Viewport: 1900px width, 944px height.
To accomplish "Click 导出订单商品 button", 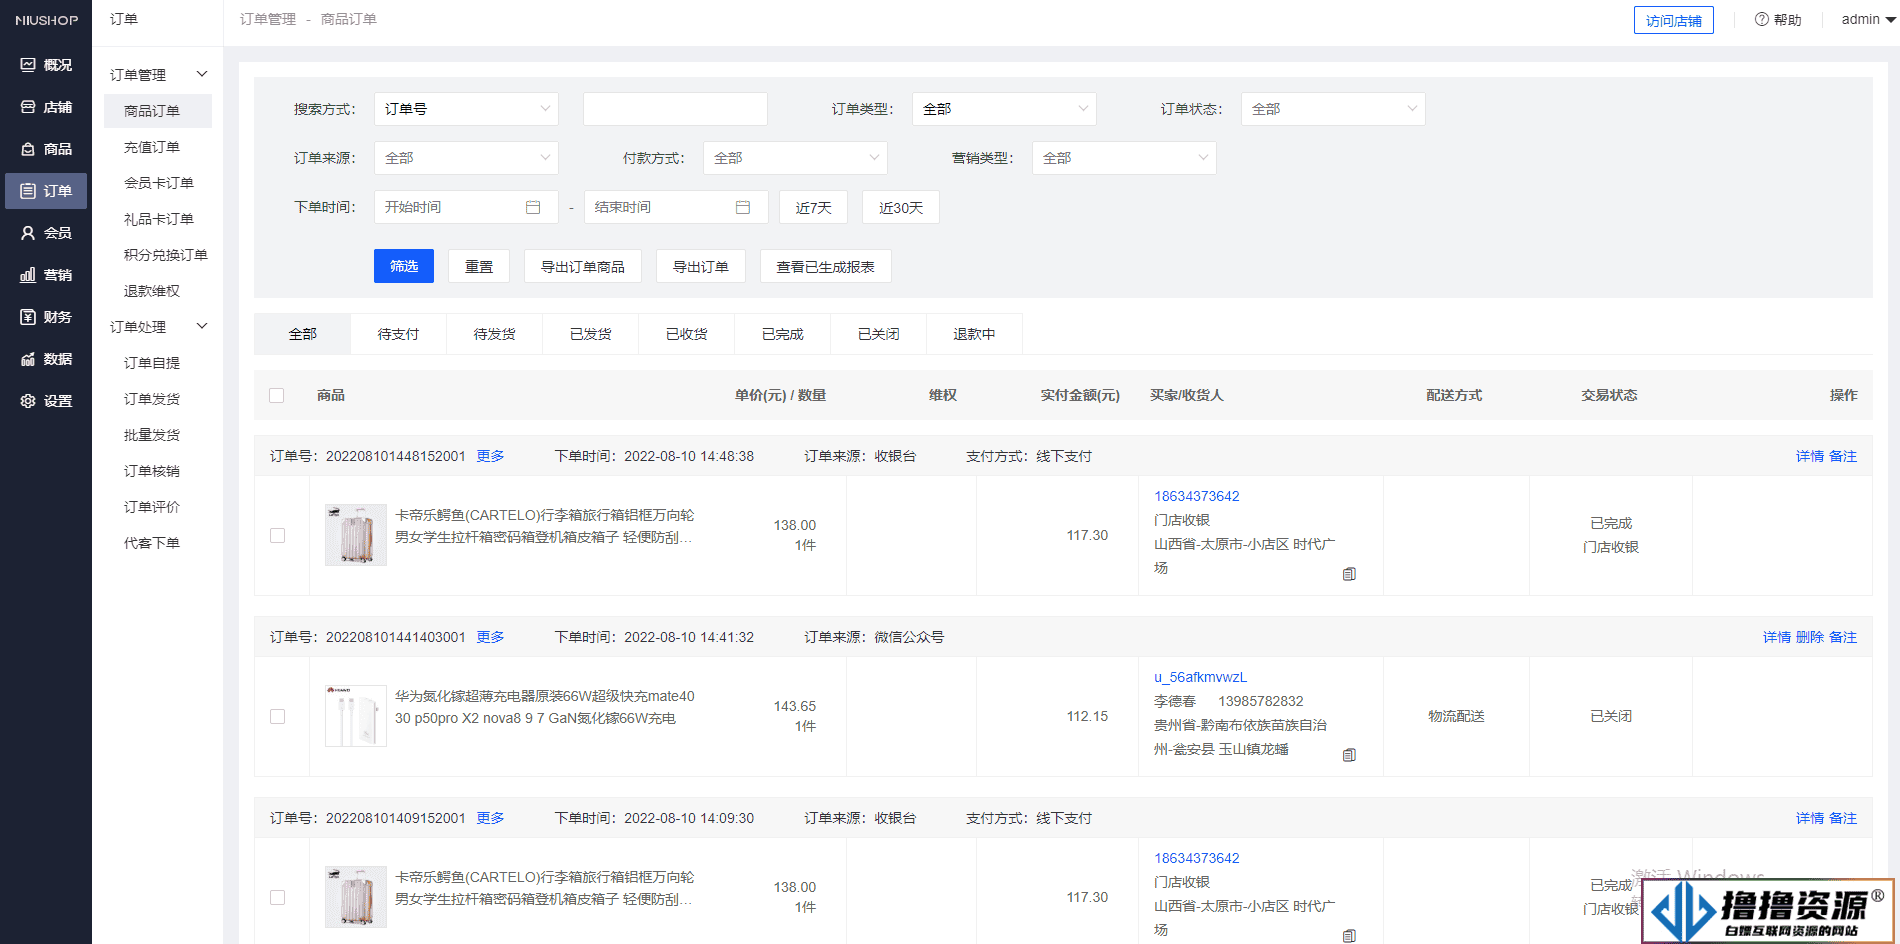I will 583,266.
